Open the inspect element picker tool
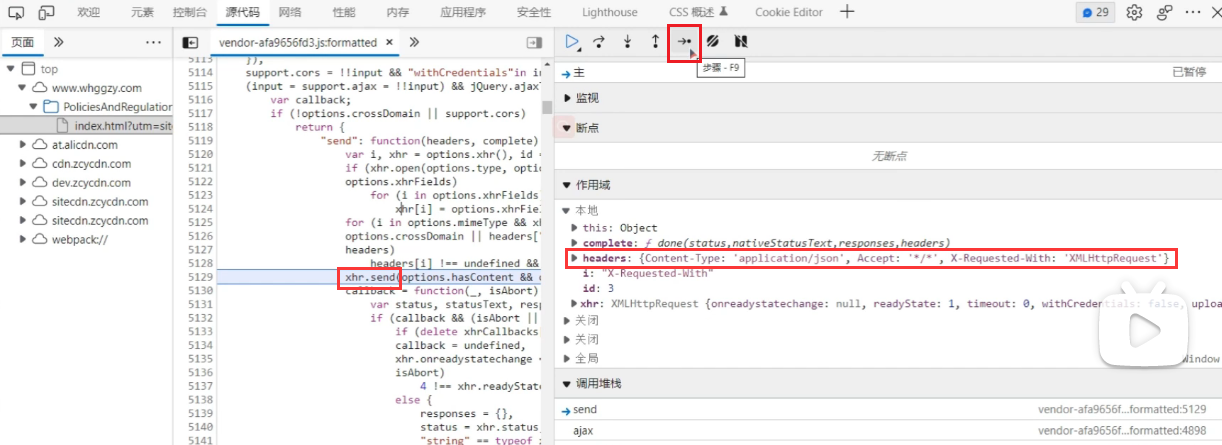Viewport: 1222px width, 445px height. pyautogui.click(x=17, y=12)
